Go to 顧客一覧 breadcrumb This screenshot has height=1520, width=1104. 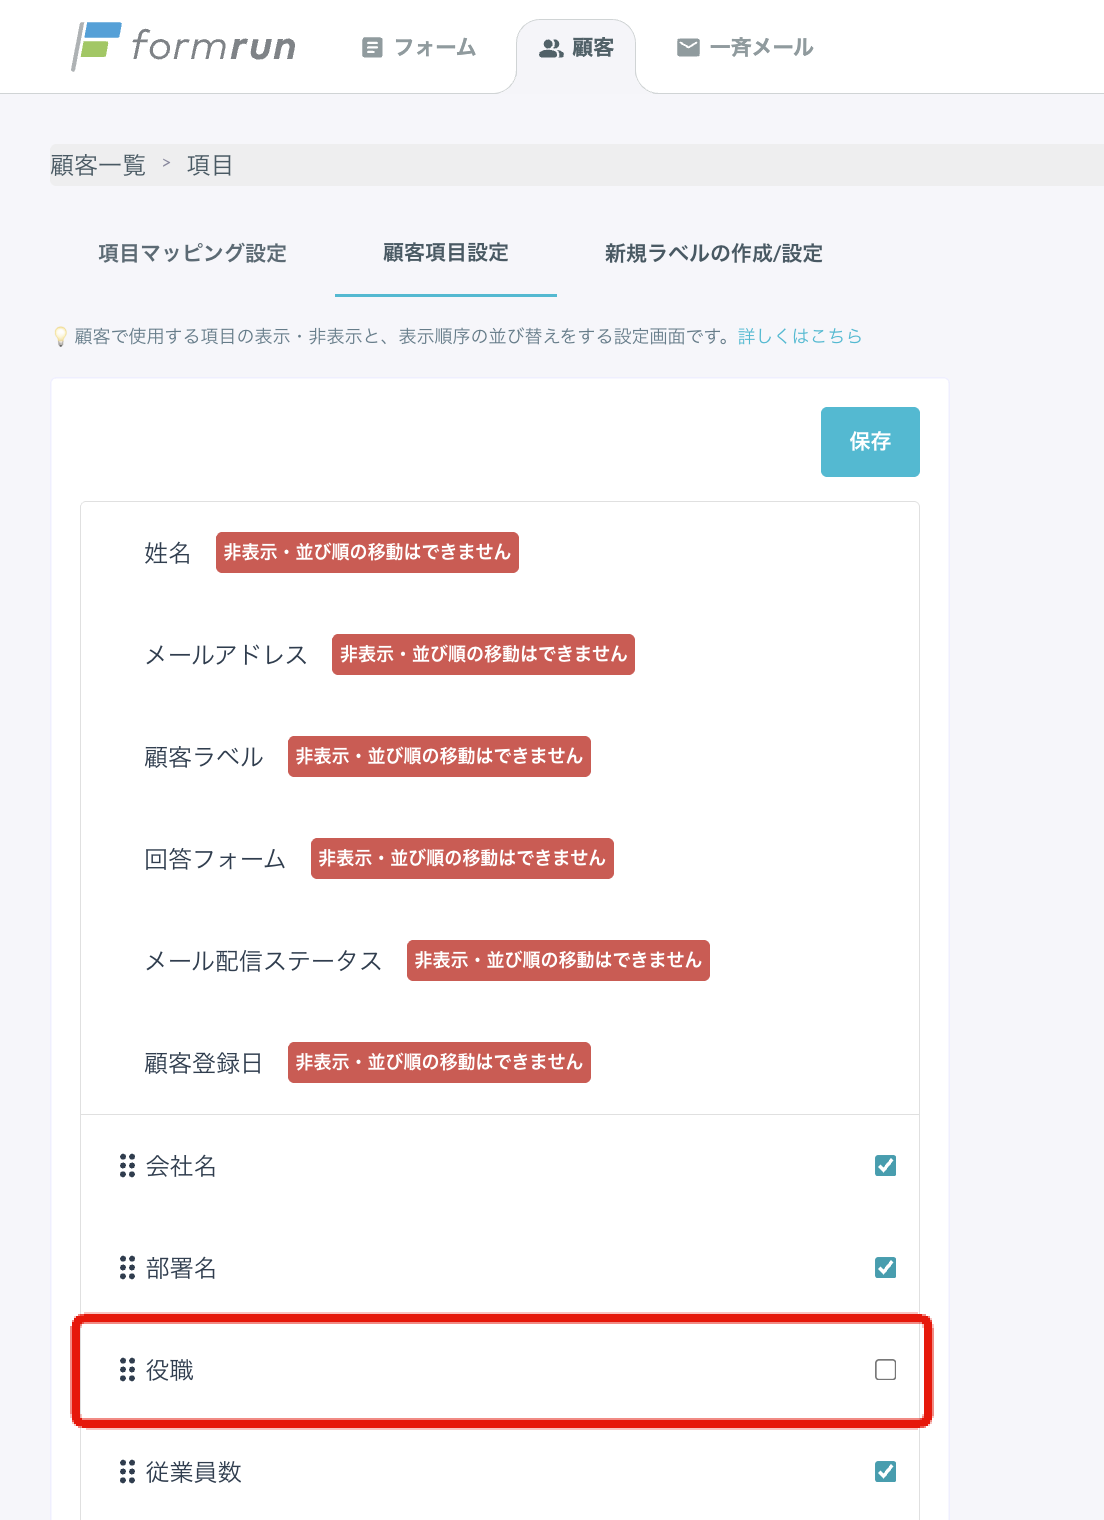[98, 165]
